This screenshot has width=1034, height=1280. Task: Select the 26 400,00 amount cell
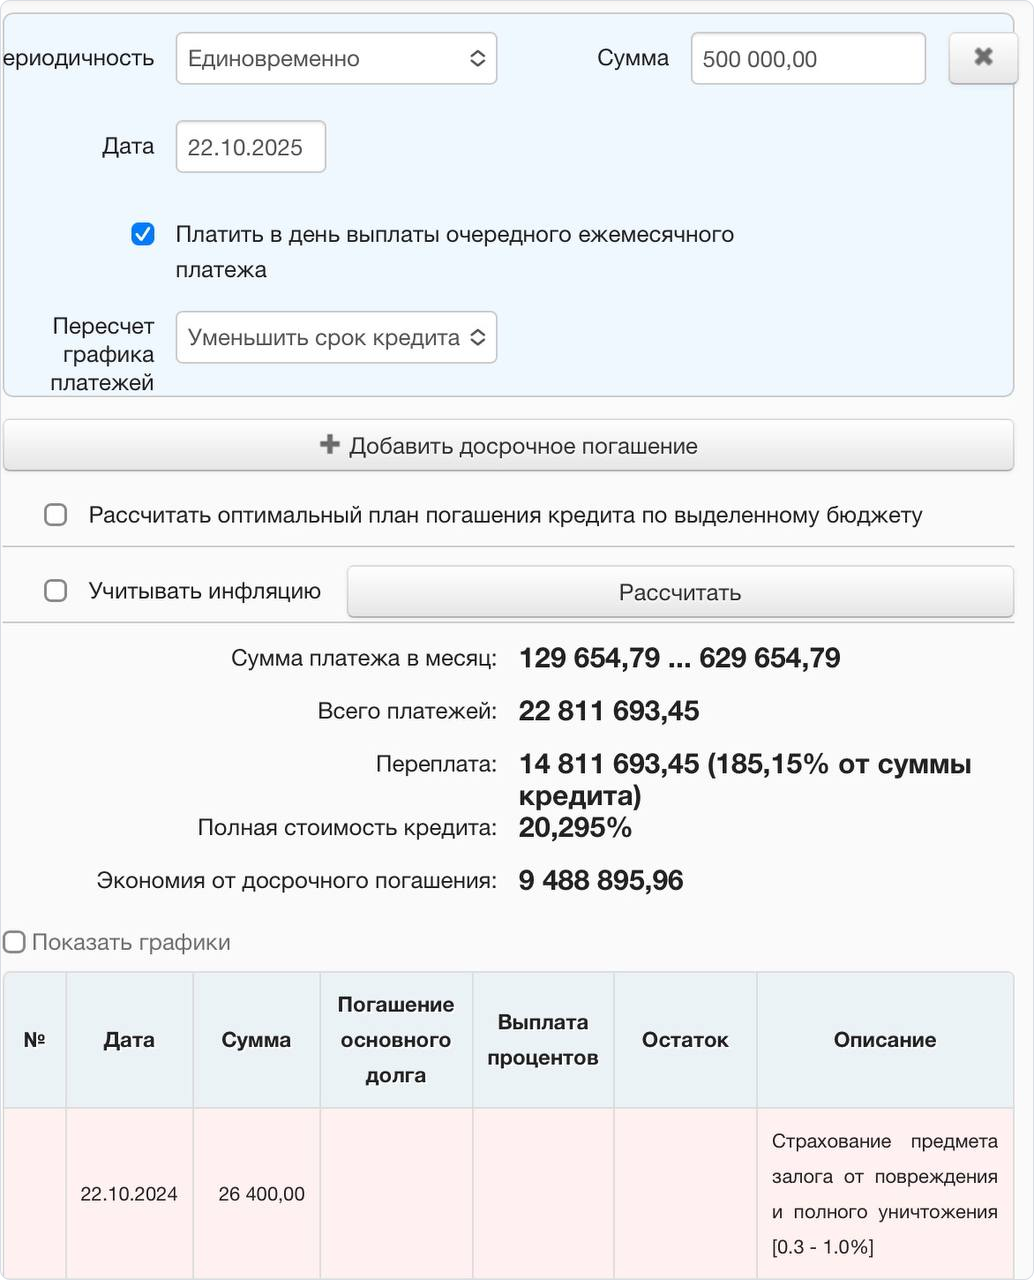click(261, 1194)
